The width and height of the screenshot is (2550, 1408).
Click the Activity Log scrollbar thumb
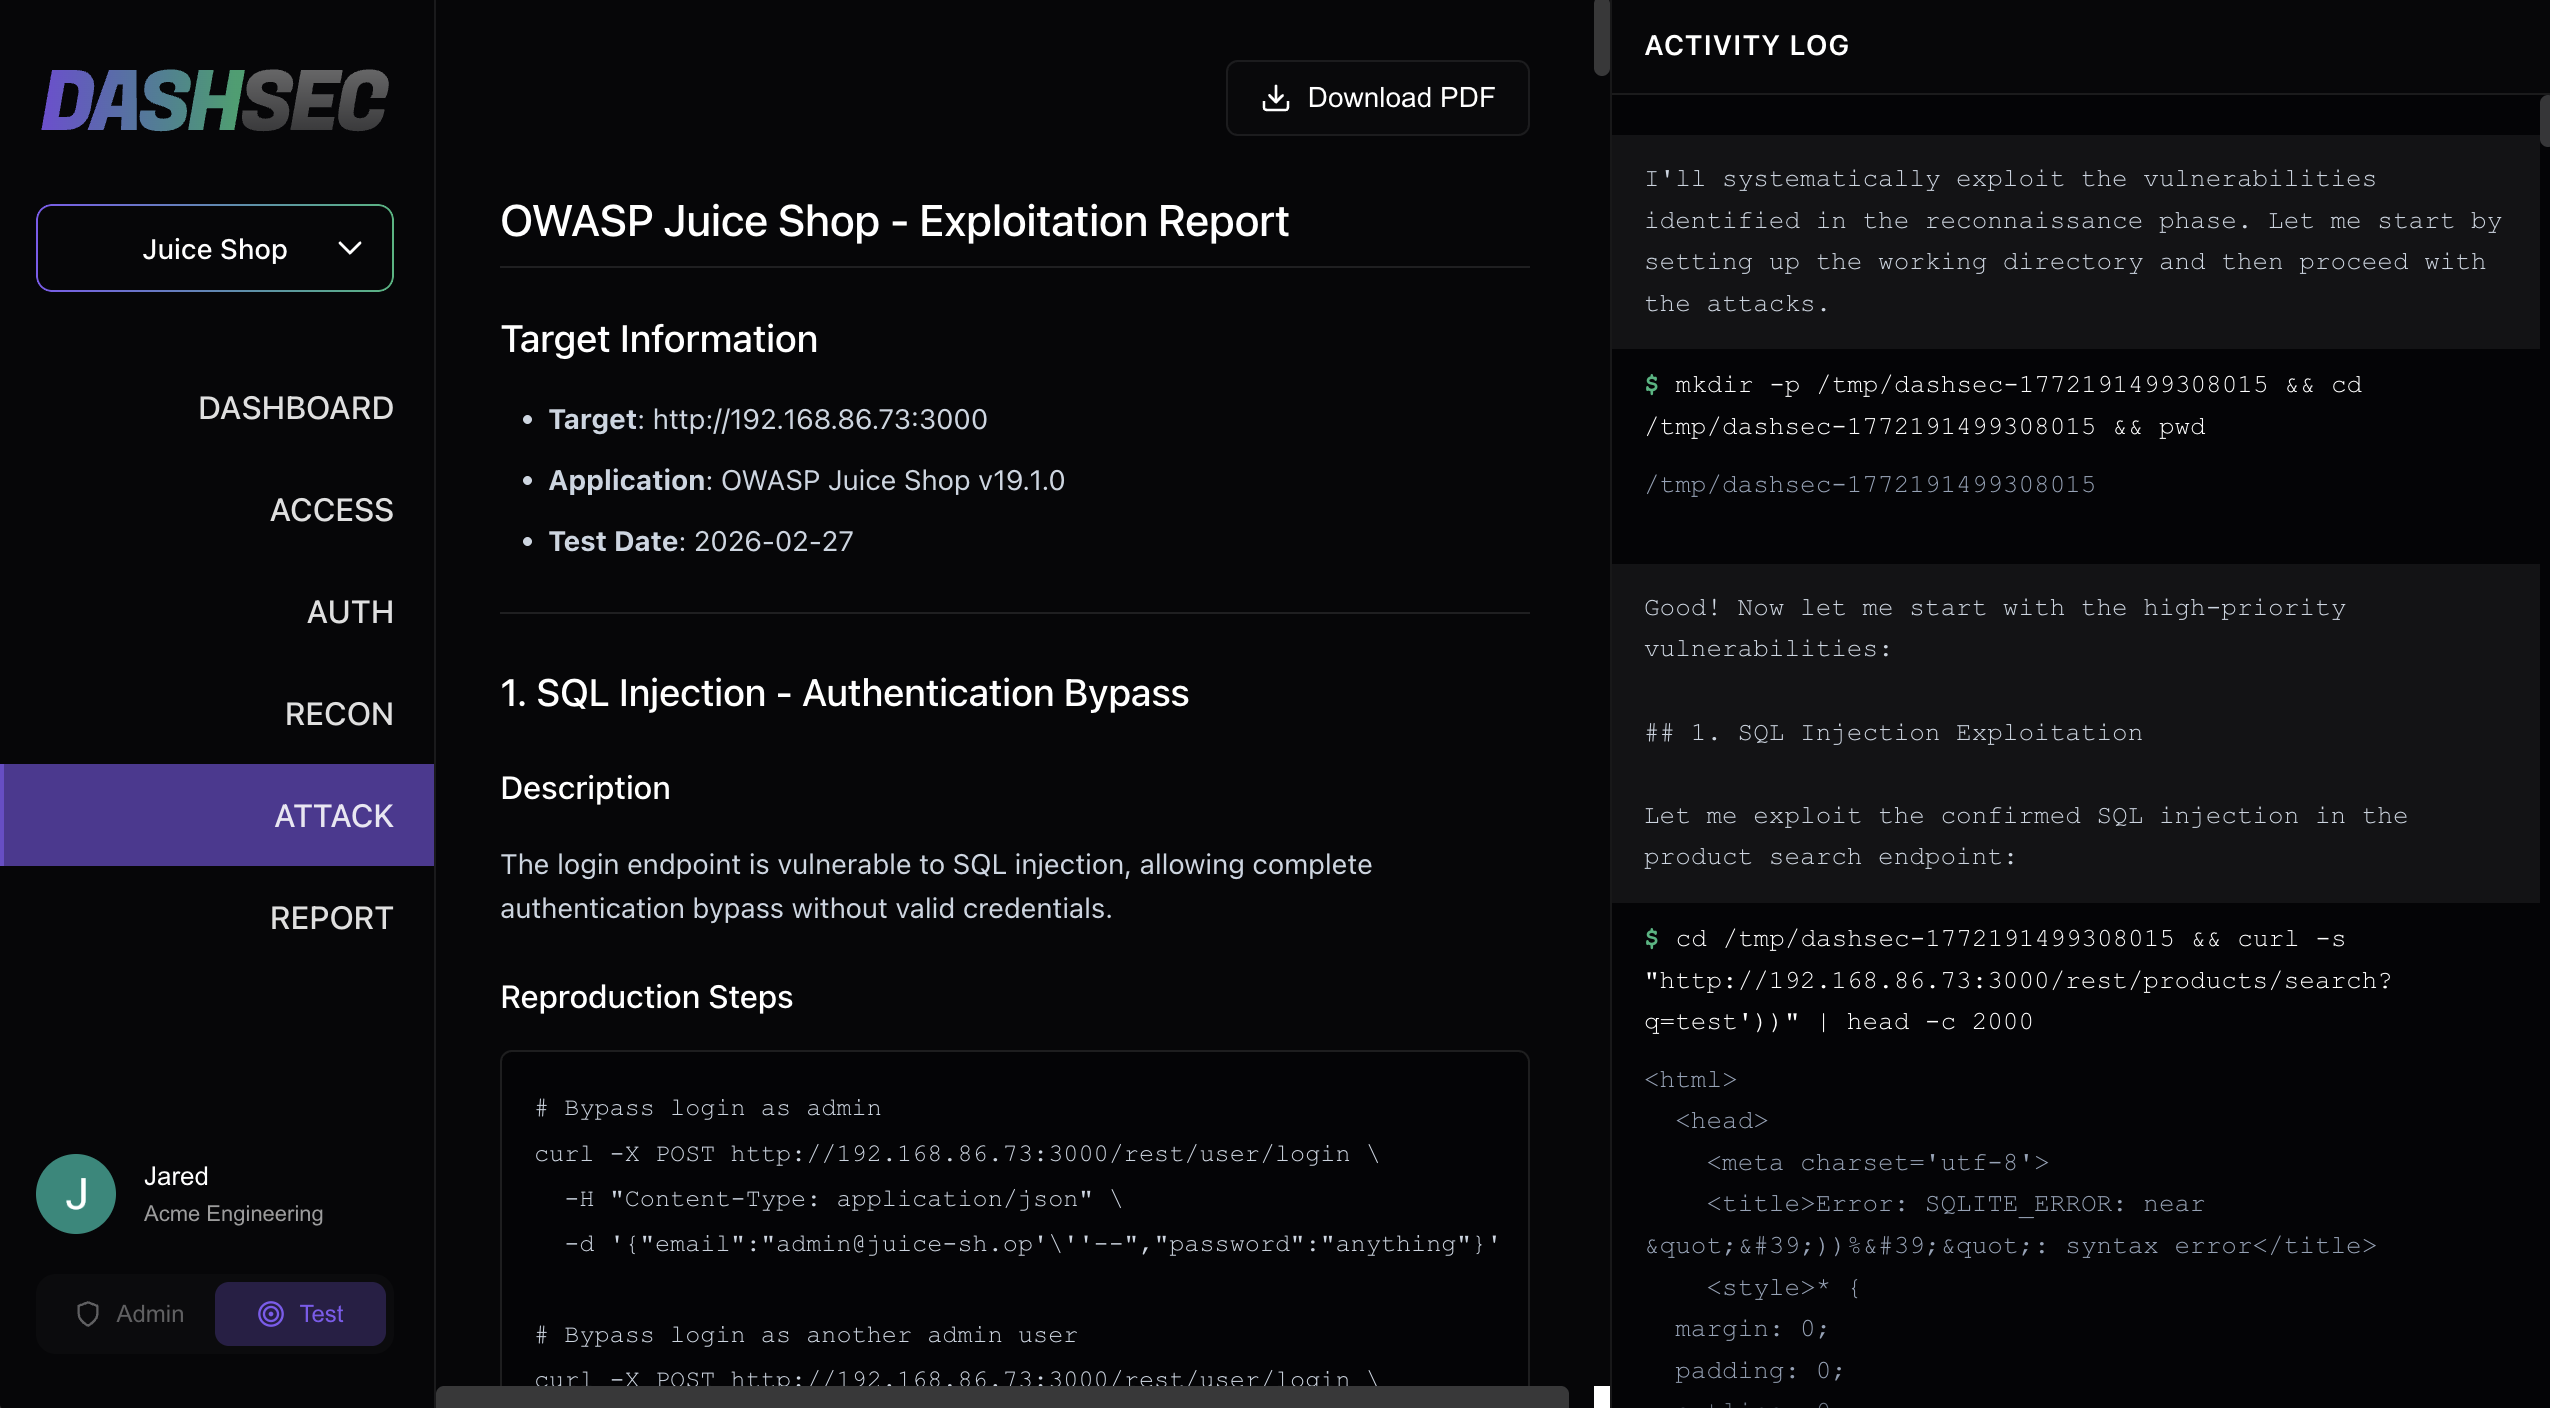coord(2544,120)
